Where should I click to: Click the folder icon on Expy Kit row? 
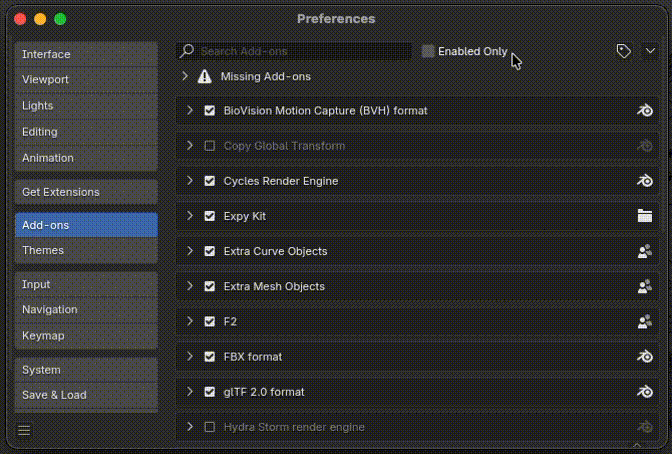[x=645, y=216]
